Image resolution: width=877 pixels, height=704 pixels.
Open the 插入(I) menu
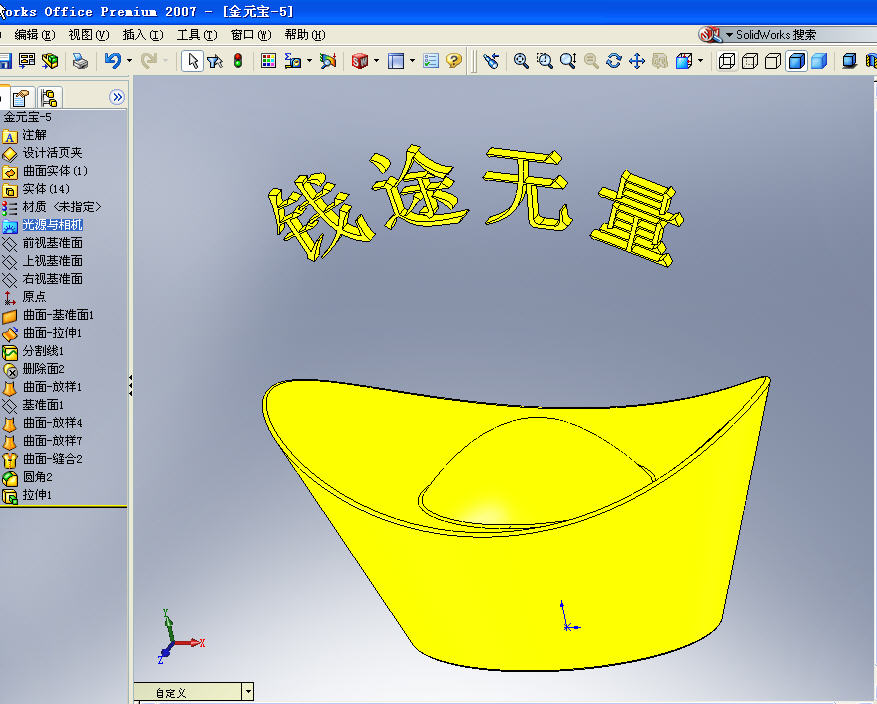(x=143, y=35)
